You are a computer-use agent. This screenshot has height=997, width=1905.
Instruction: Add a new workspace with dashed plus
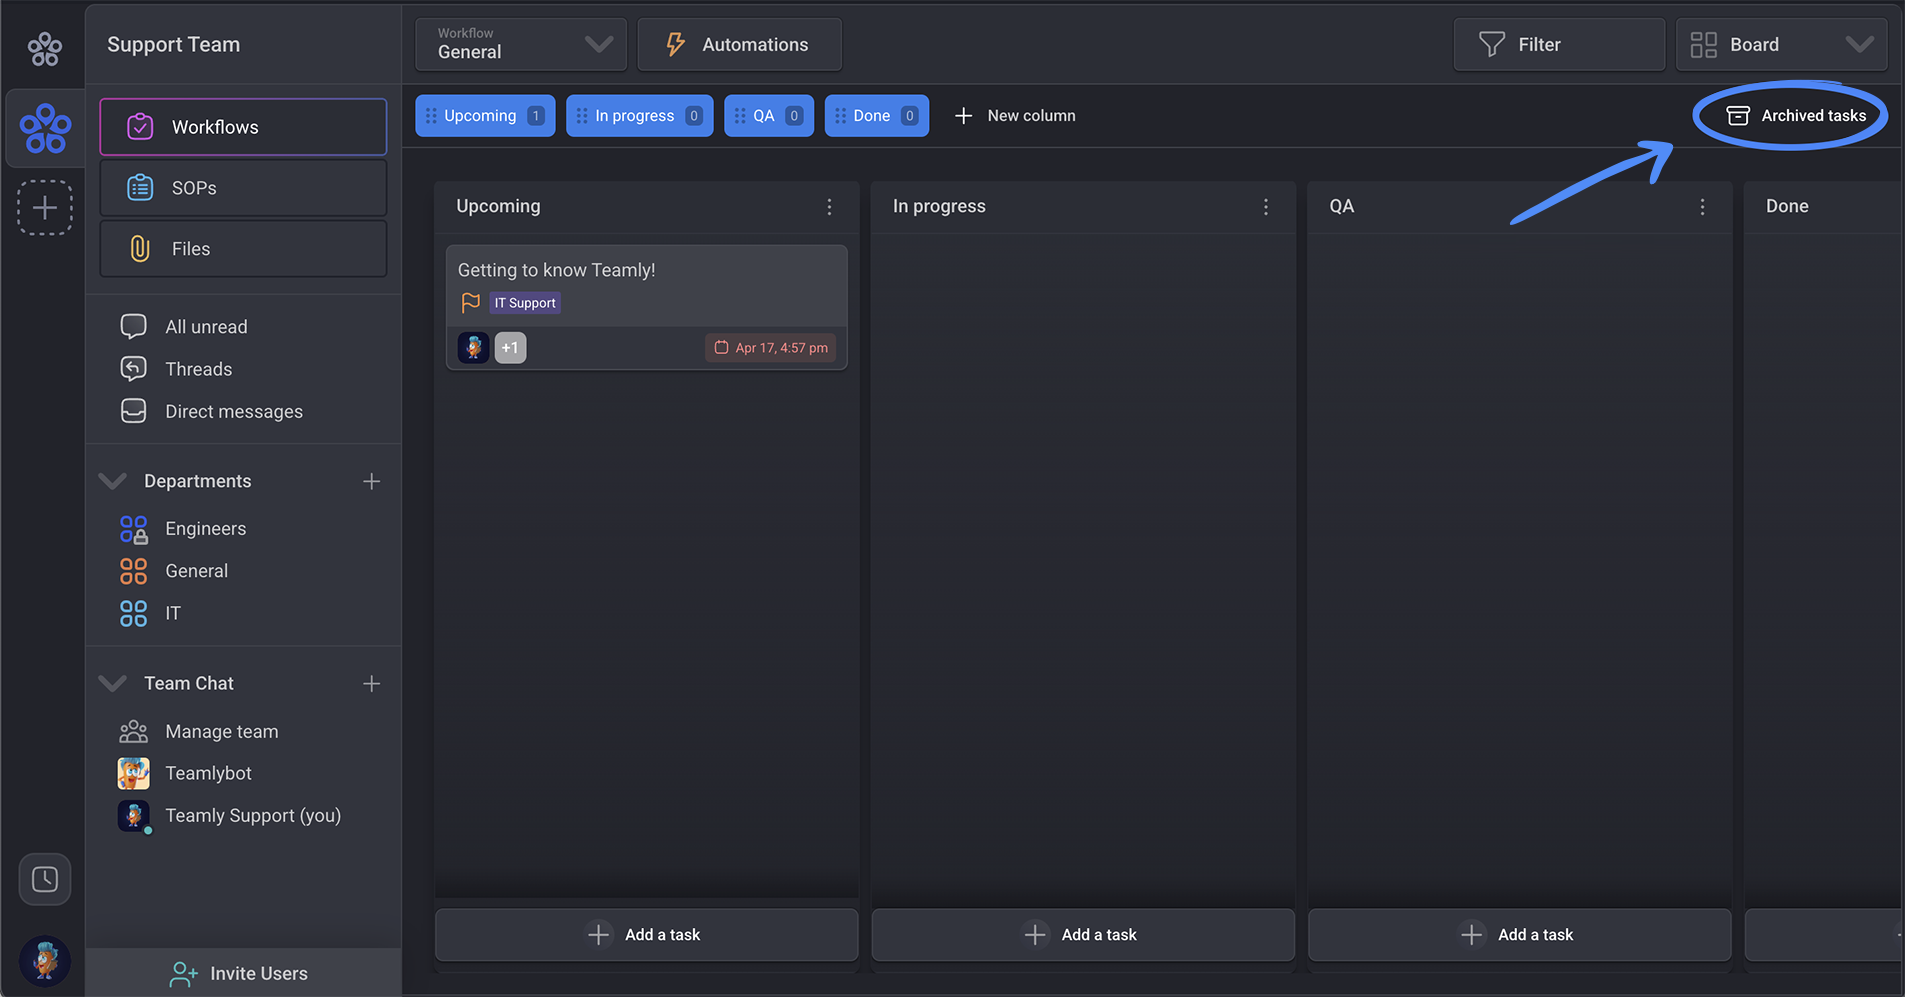[x=45, y=207]
